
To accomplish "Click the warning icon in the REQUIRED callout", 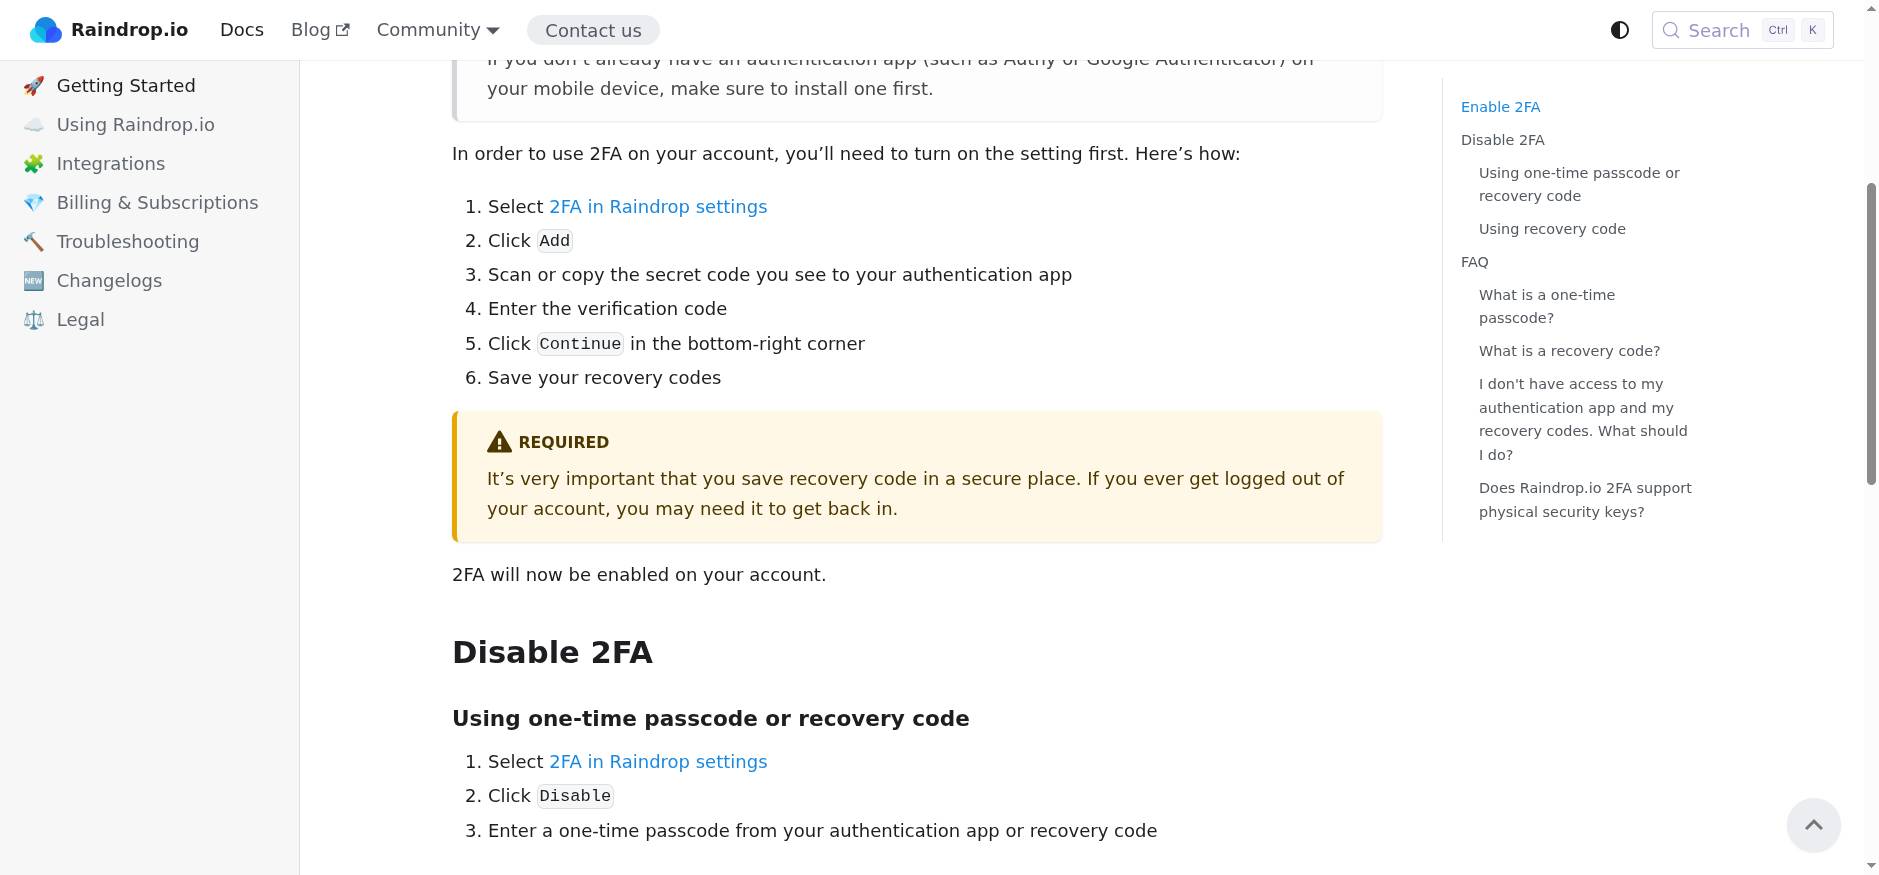I will coord(498,441).
